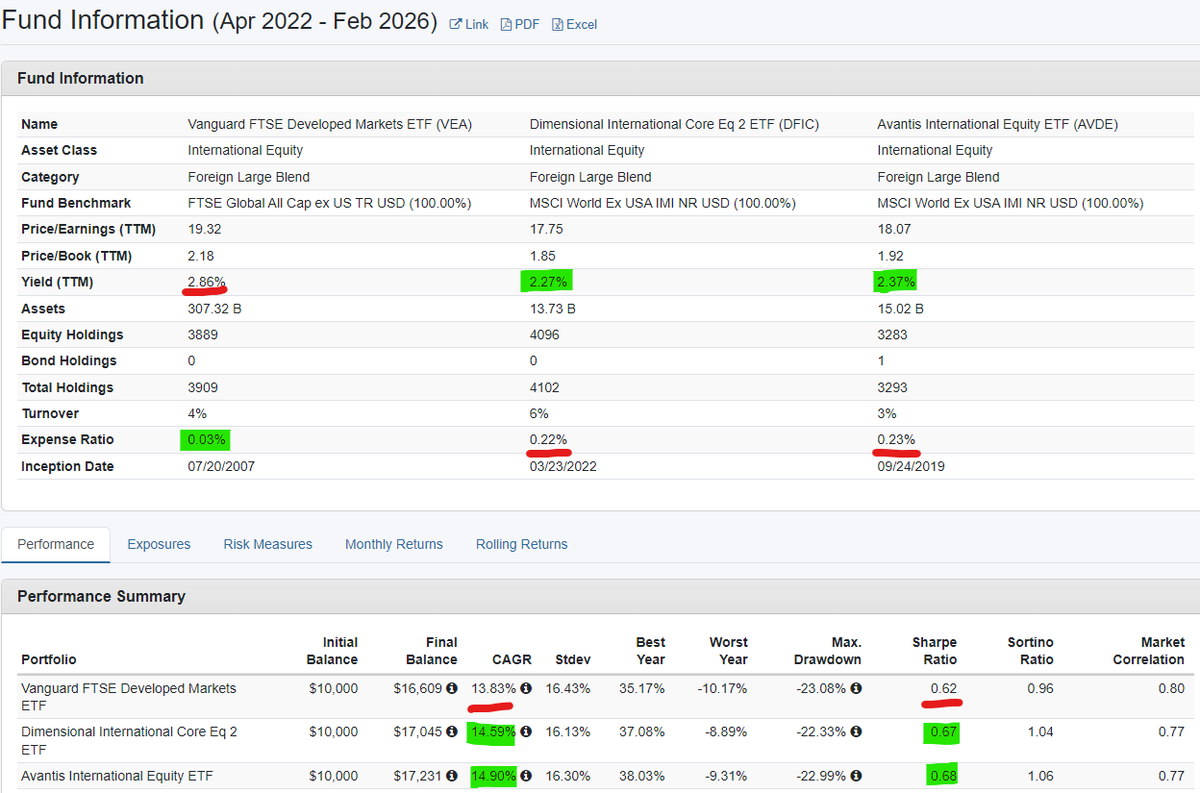Click Vanguard FTSE Developed Markets ETF portfolio row
1200x793 pixels.
(x=600, y=697)
